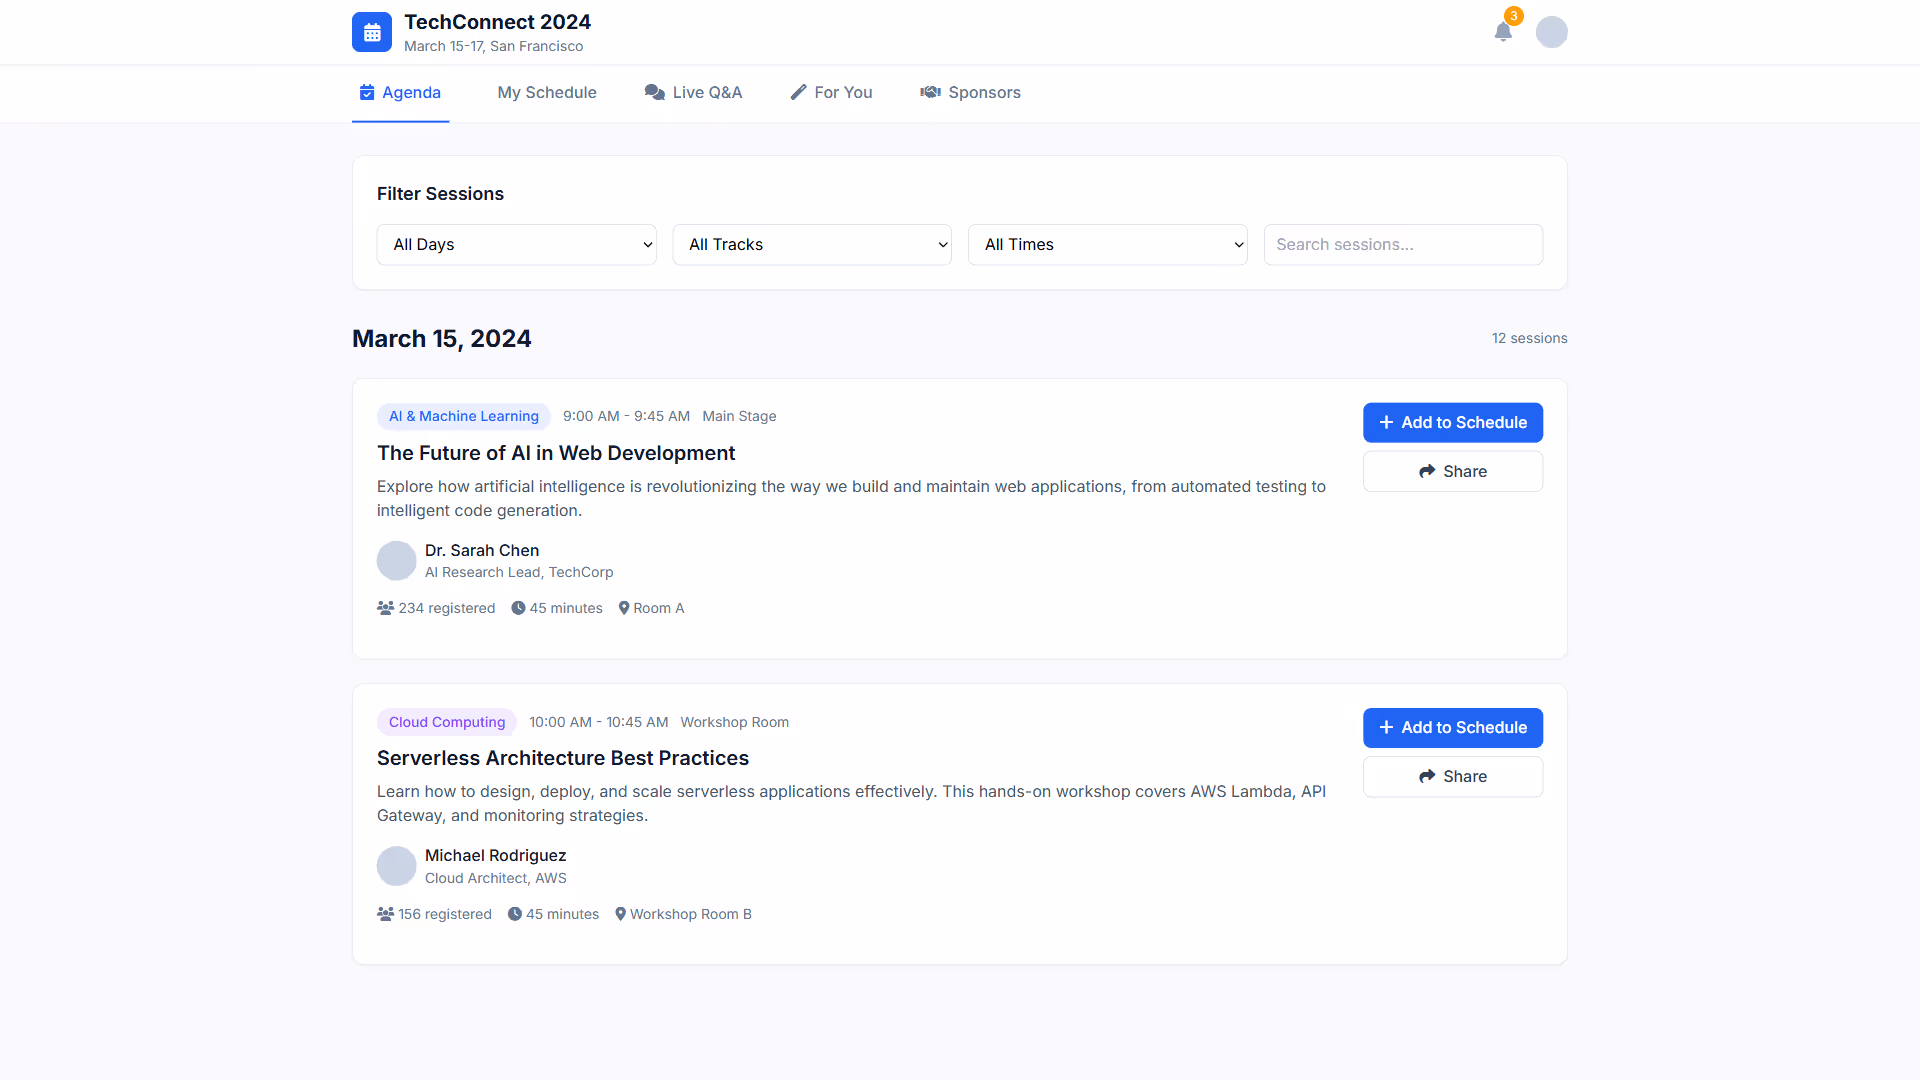Click the Search sessions input field
1920x1080 pixels.
pyautogui.click(x=1403, y=244)
